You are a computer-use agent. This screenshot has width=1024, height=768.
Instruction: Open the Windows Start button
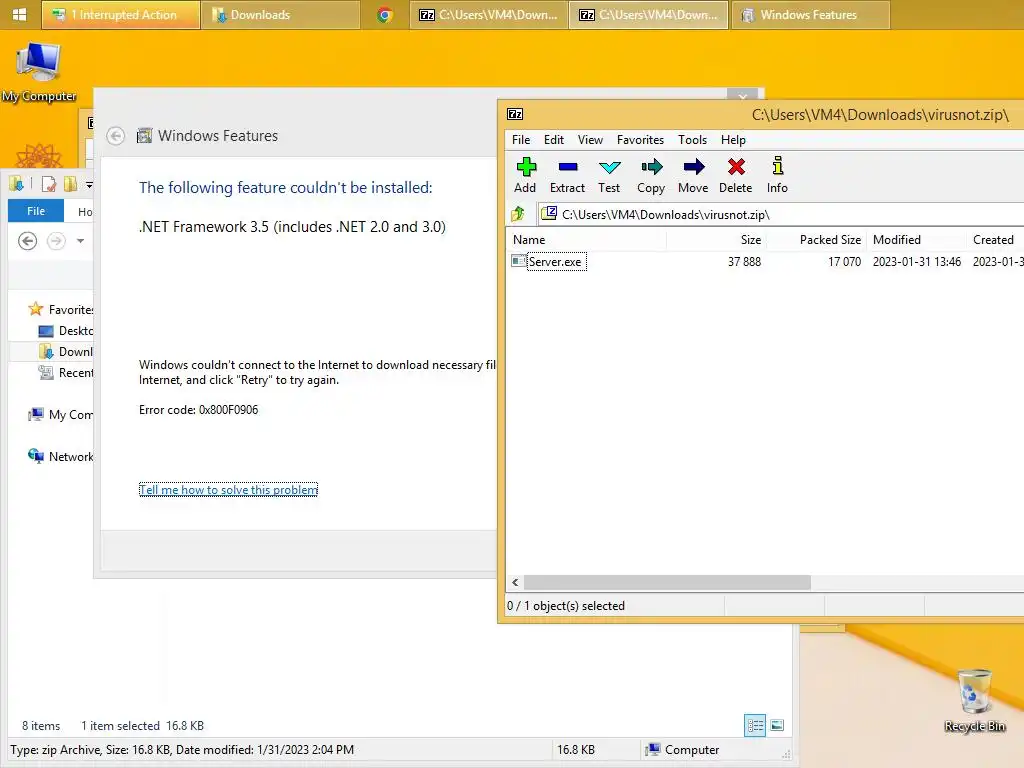(20, 14)
